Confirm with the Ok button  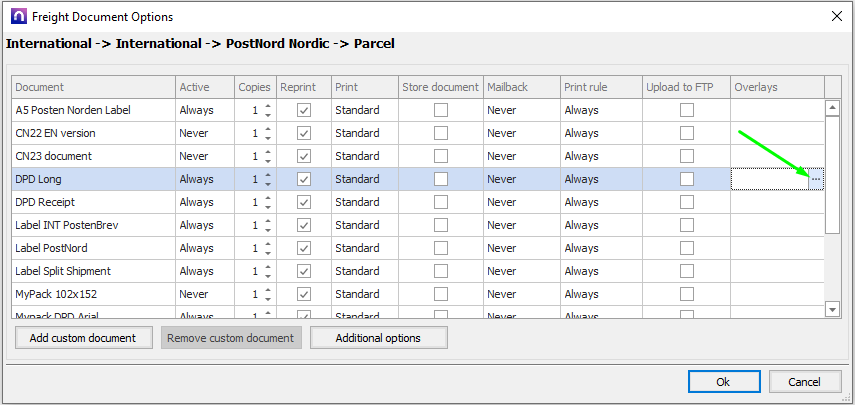pos(723,382)
